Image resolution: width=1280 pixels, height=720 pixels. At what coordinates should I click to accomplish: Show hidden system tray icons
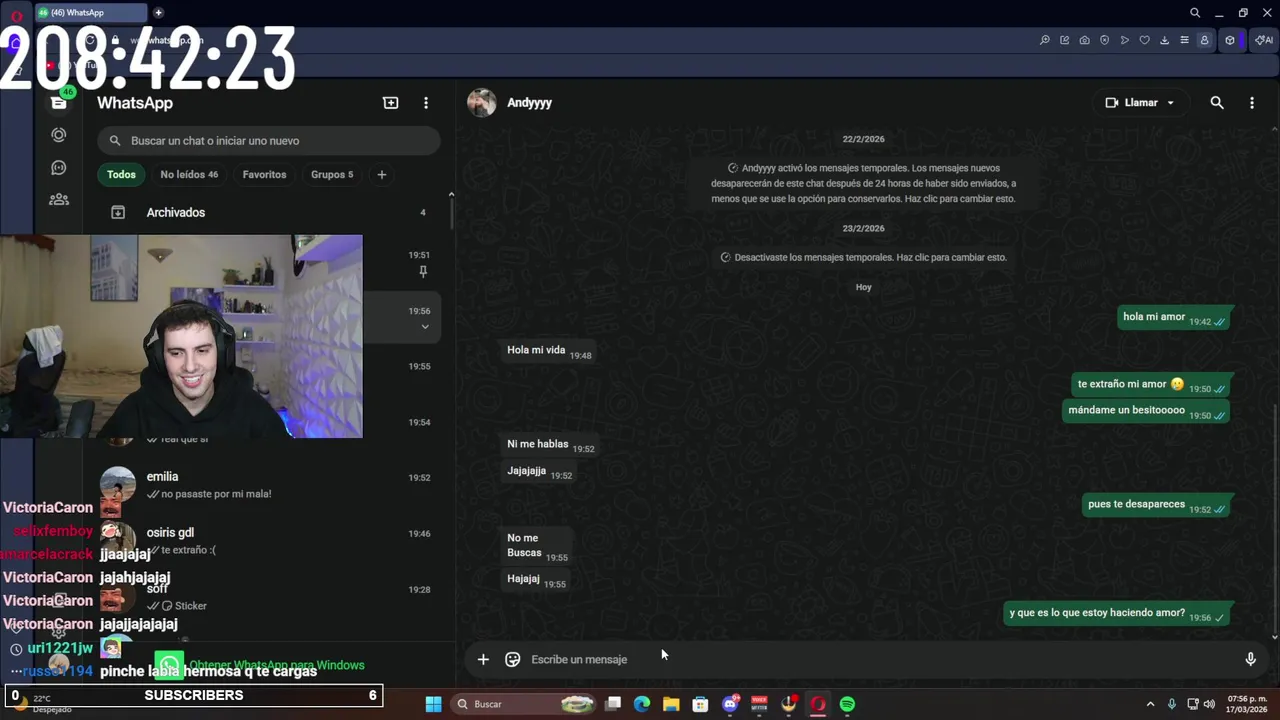(x=1150, y=704)
